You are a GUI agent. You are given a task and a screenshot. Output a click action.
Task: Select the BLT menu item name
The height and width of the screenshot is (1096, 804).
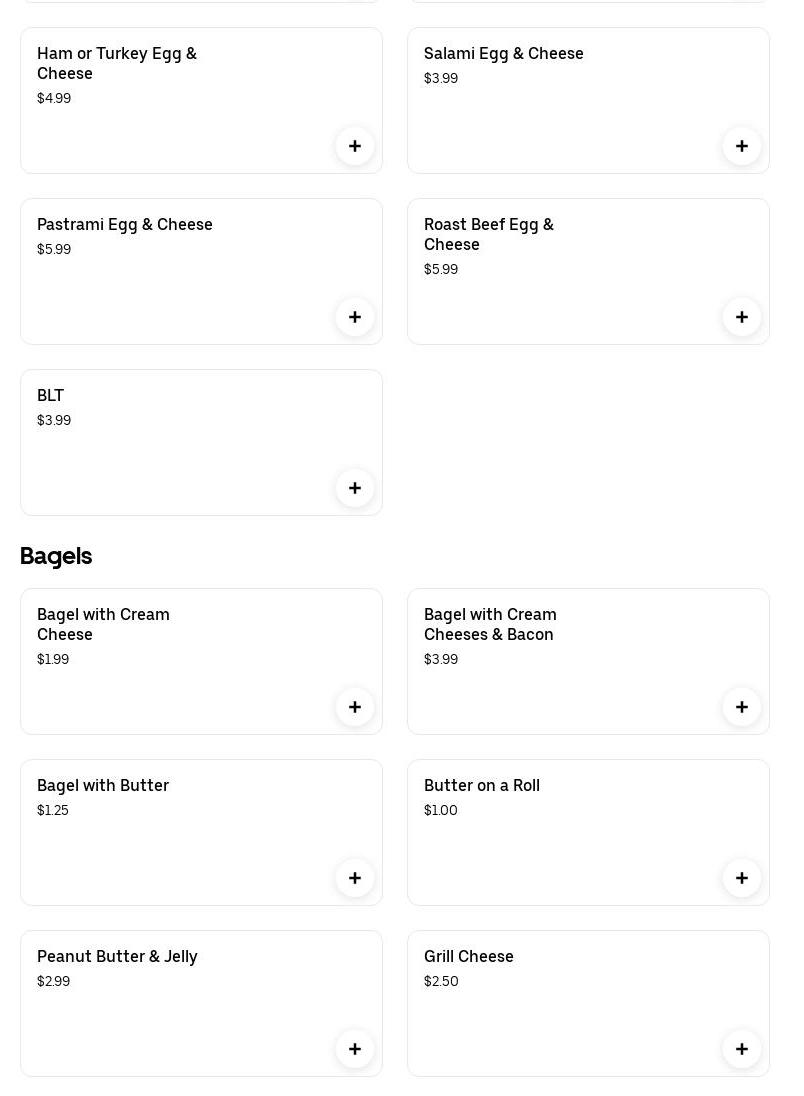(50, 396)
